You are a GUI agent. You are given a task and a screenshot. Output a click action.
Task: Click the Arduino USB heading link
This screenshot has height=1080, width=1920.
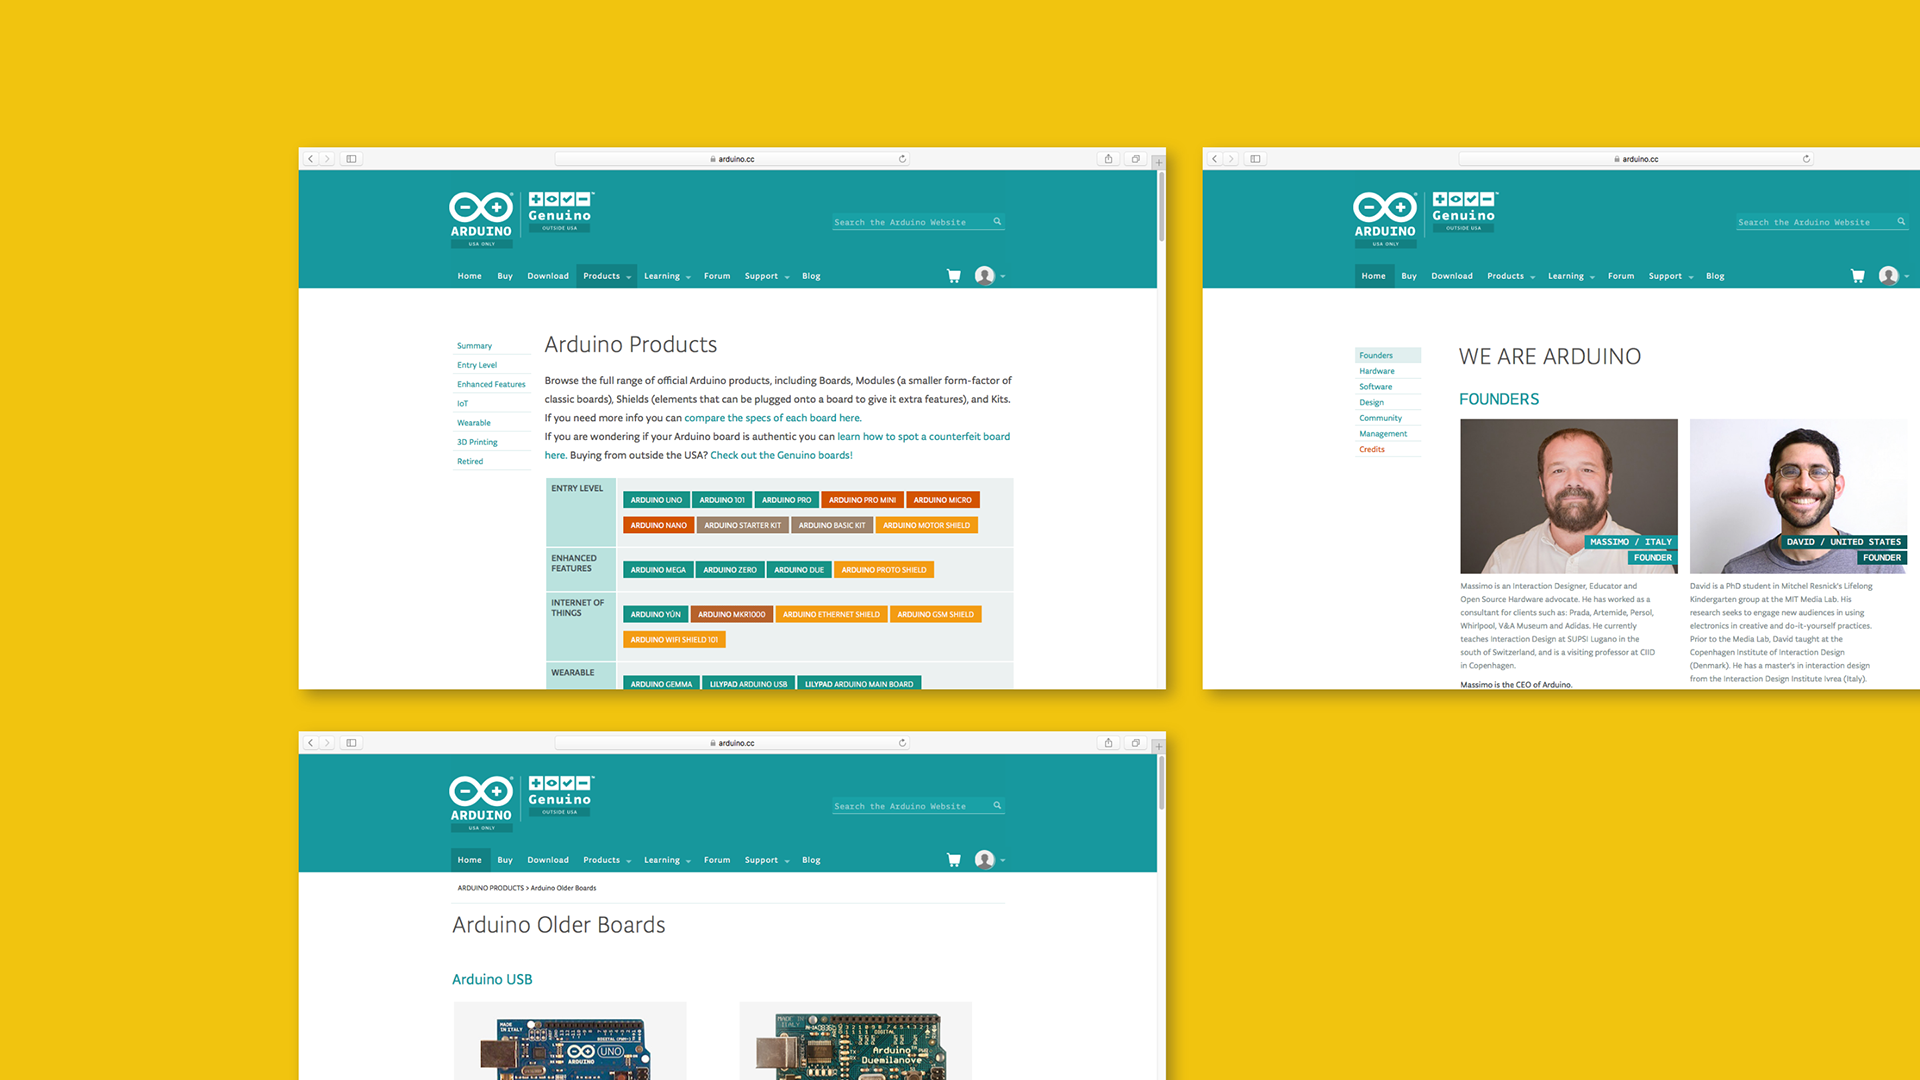(x=492, y=980)
